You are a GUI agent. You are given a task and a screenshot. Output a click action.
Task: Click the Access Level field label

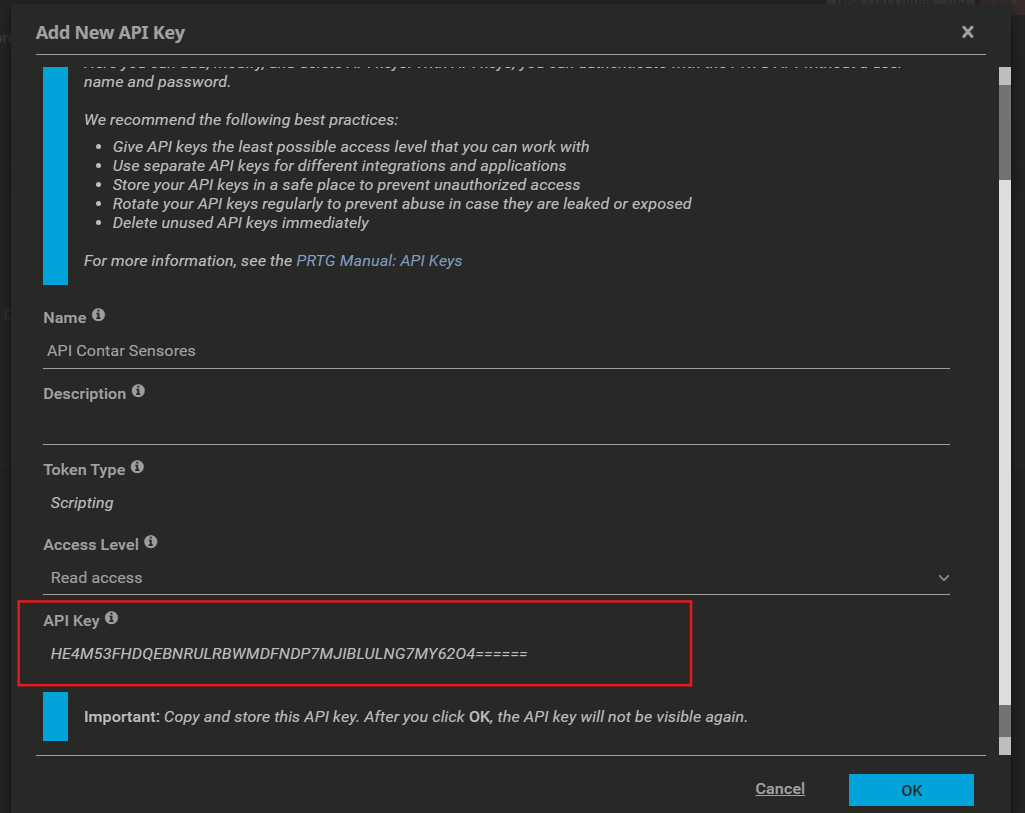(91, 545)
